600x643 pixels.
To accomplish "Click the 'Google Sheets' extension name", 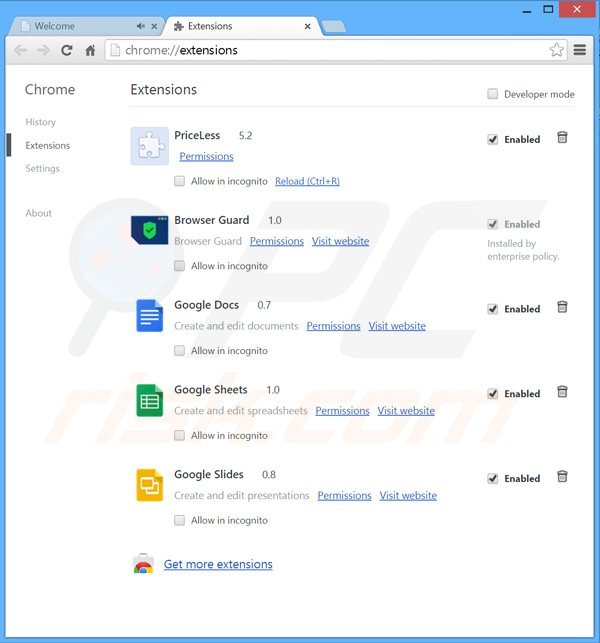I will (211, 390).
